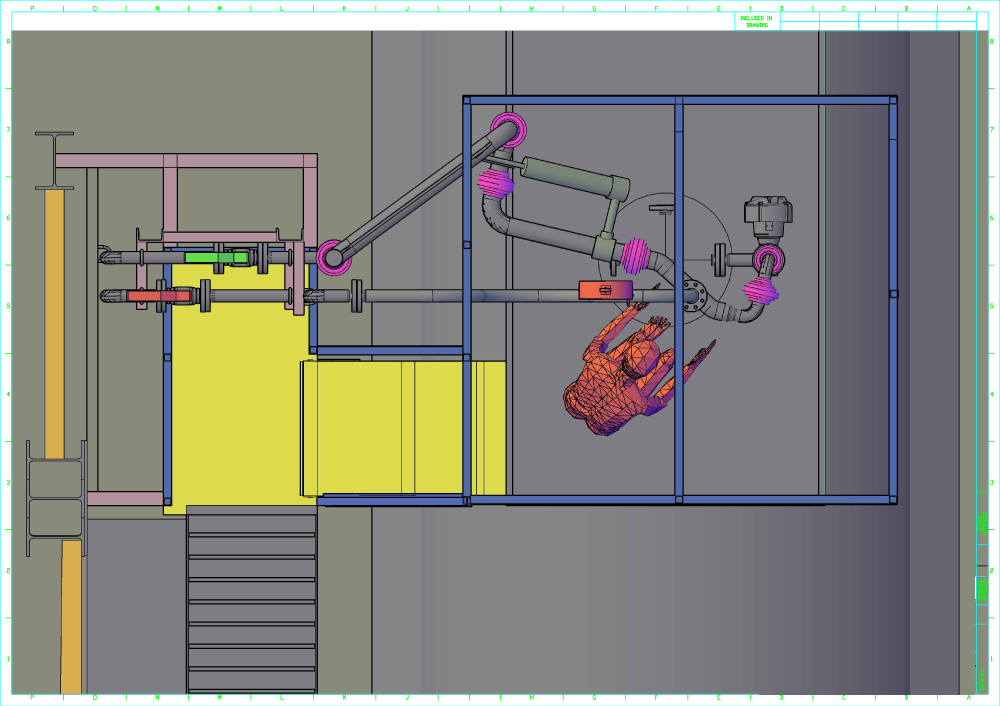
Task: Click the INCLUDED IN DRAWING title block cell
Action: pyautogui.click(x=756, y=21)
